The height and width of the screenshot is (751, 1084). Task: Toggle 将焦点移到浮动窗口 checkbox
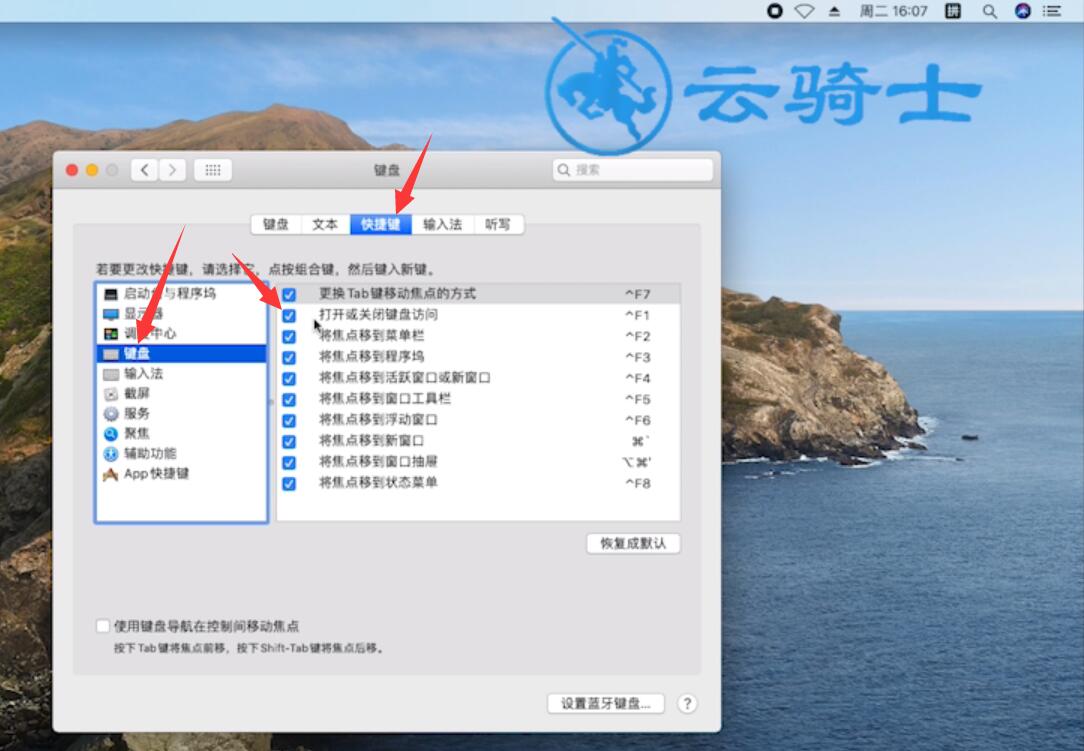click(289, 420)
